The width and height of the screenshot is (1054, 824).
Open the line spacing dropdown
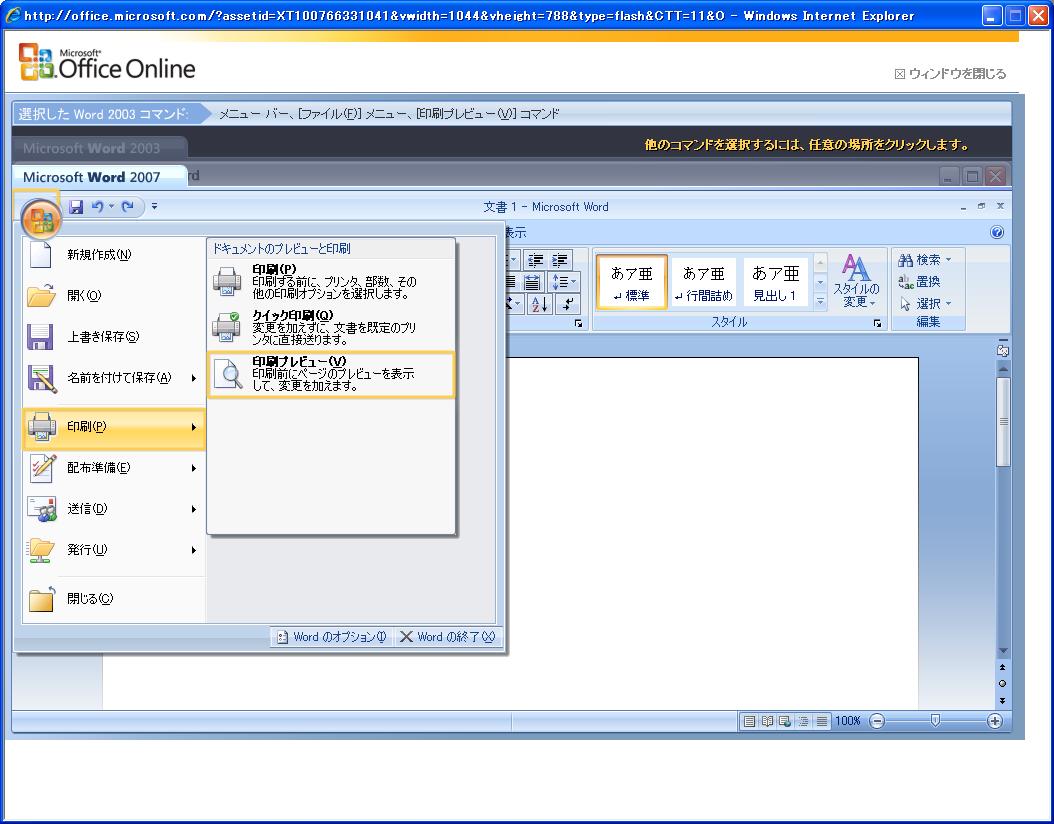pos(564,282)
